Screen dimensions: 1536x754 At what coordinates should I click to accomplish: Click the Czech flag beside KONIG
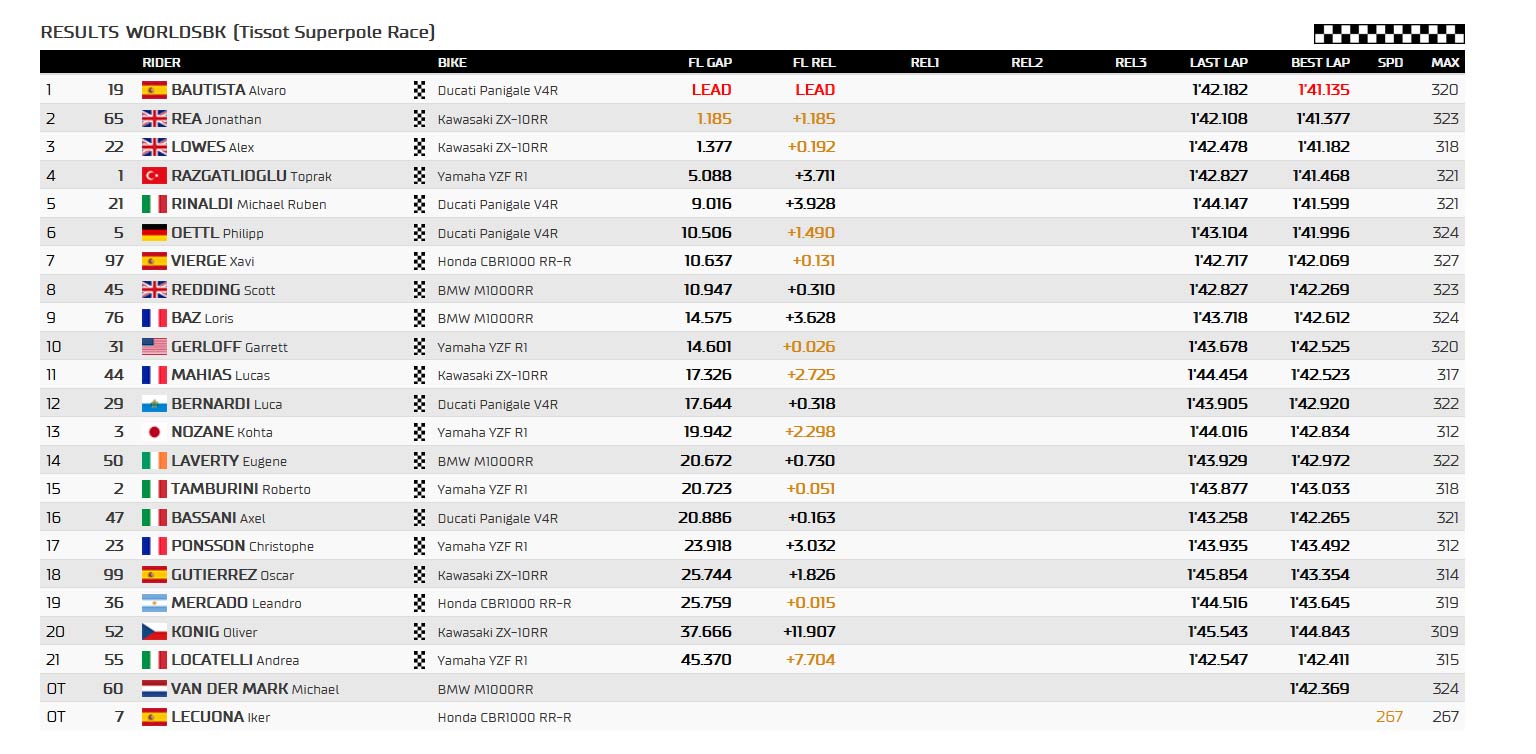(154, 632)
